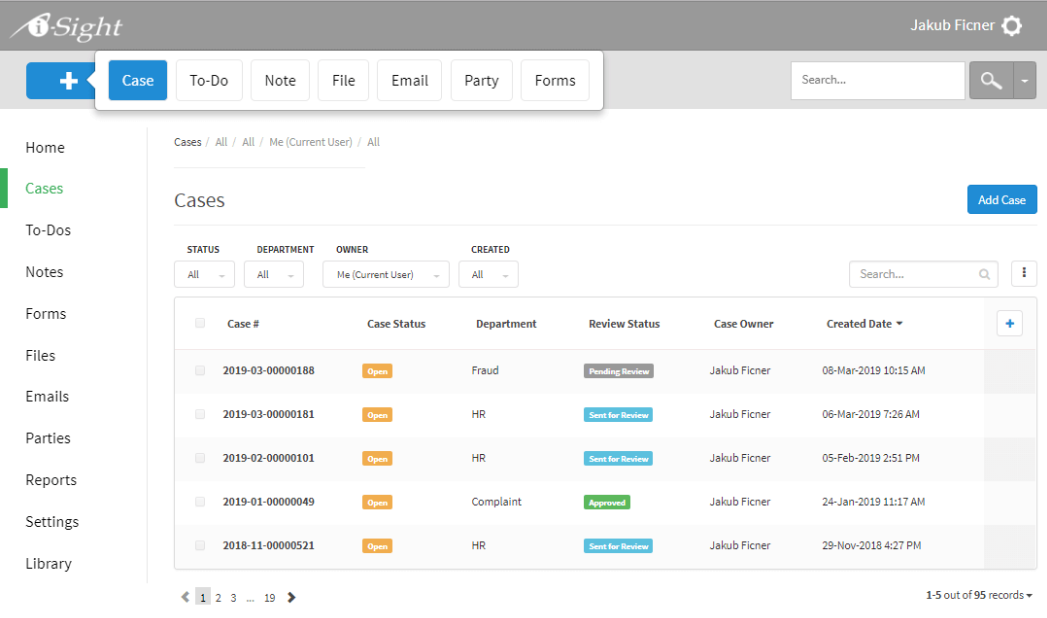This screenshot has width=1047, height=618.
Task: Open To-Dos in the sidebar
Action: (x=48, y=230)
